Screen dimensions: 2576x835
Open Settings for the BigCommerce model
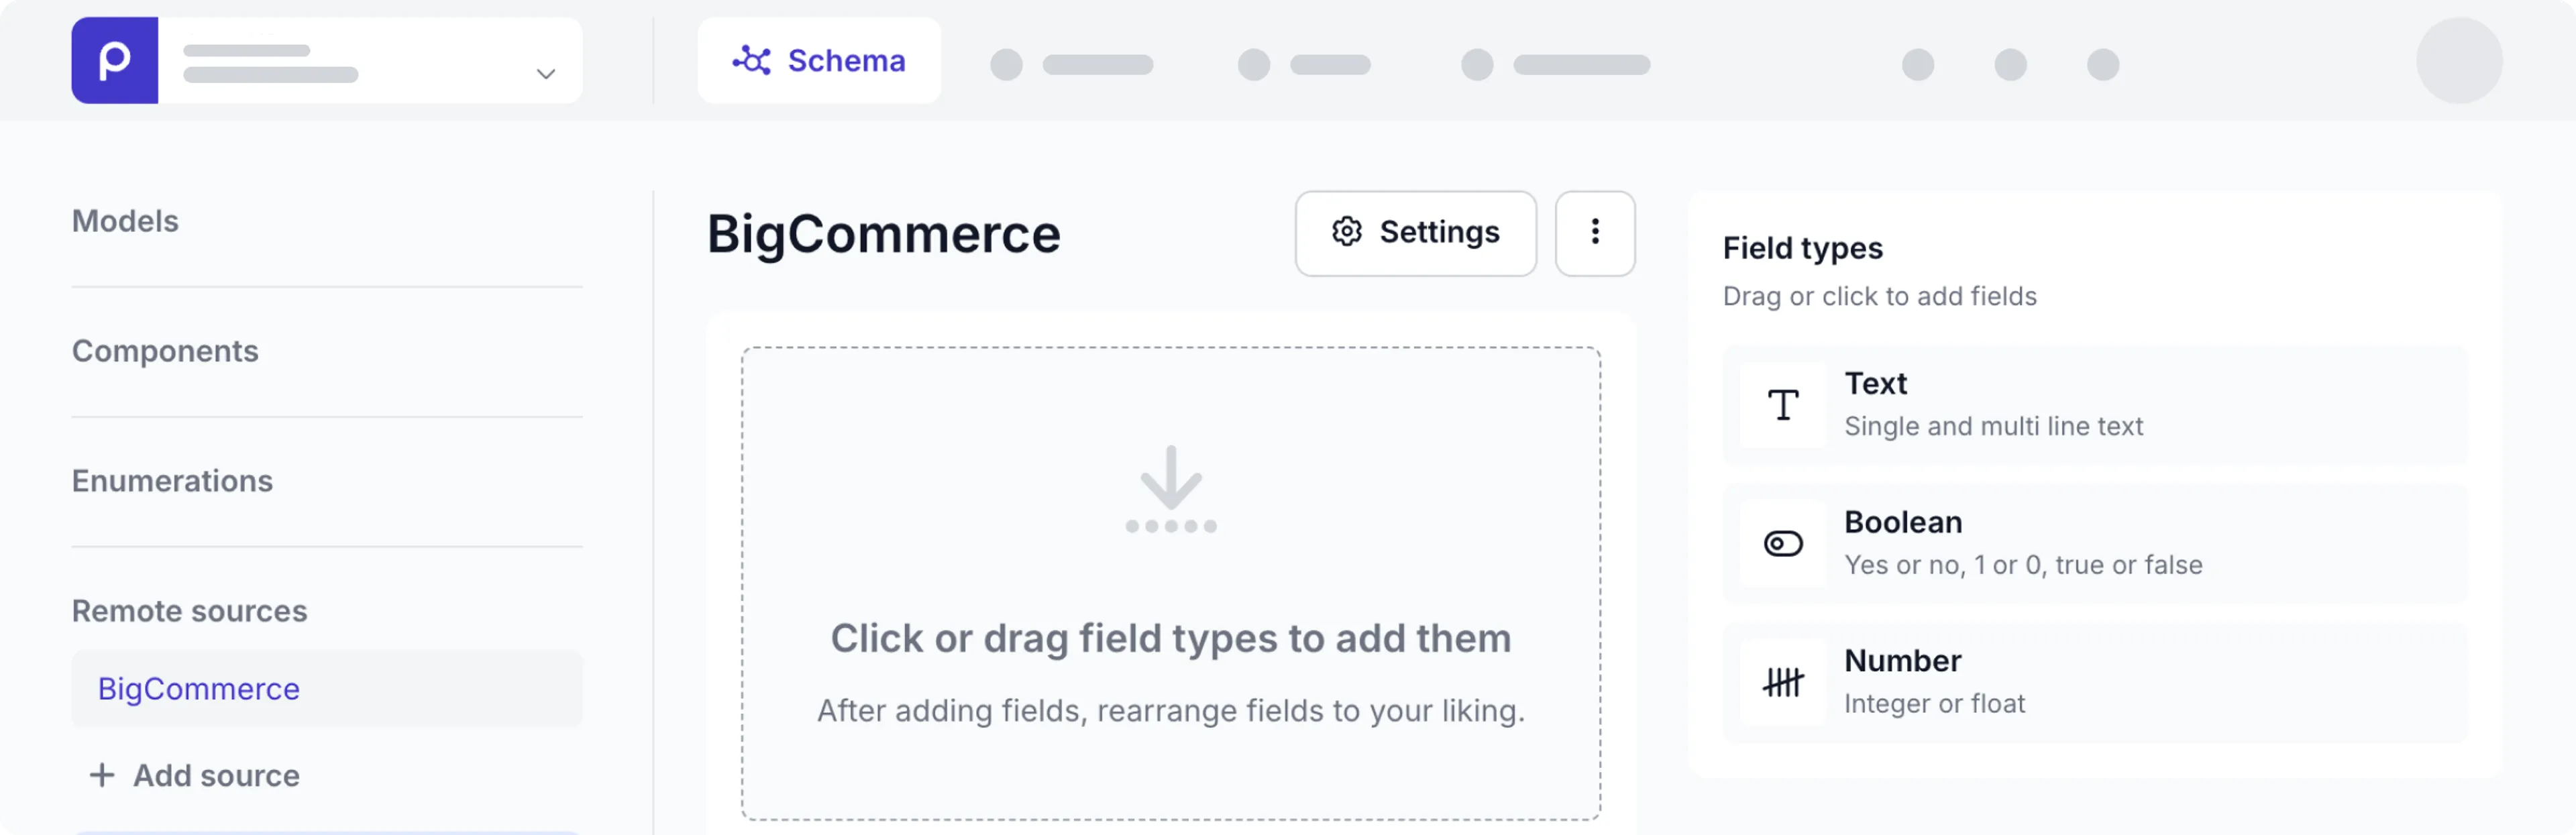pos(1416,232)
